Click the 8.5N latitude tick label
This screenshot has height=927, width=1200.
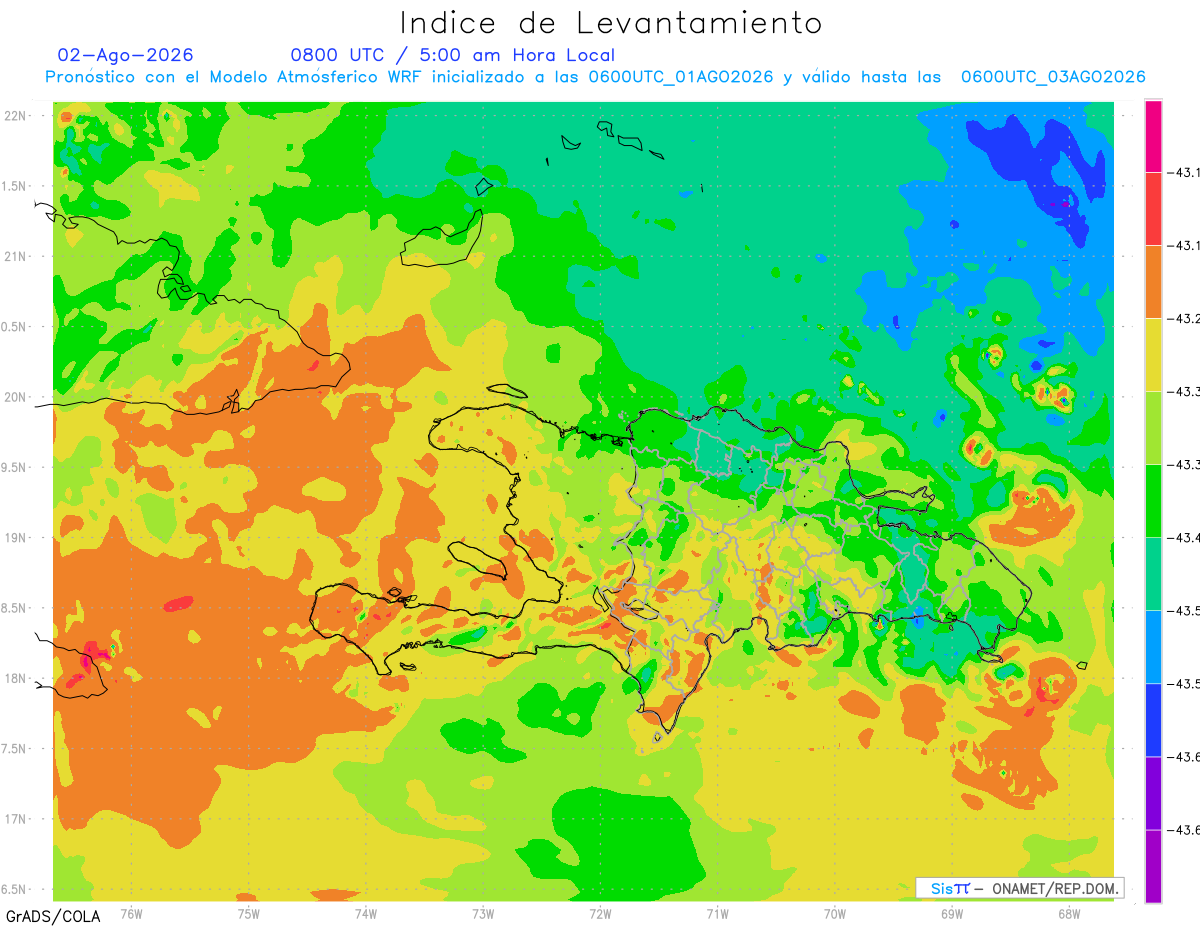(x=13, y=608)
